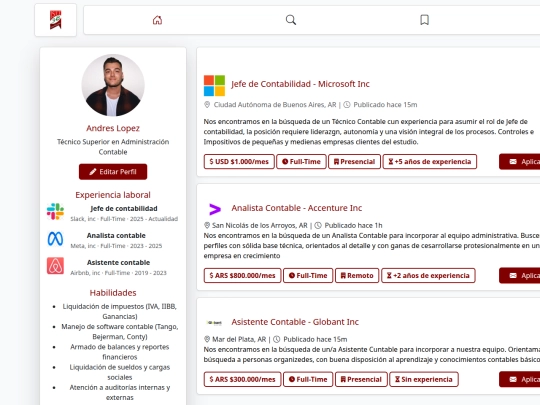The height and width of the screenshot is (405, 540).
Task: Click Full-Time tag on Microsoft job
Action: [301, 162]
